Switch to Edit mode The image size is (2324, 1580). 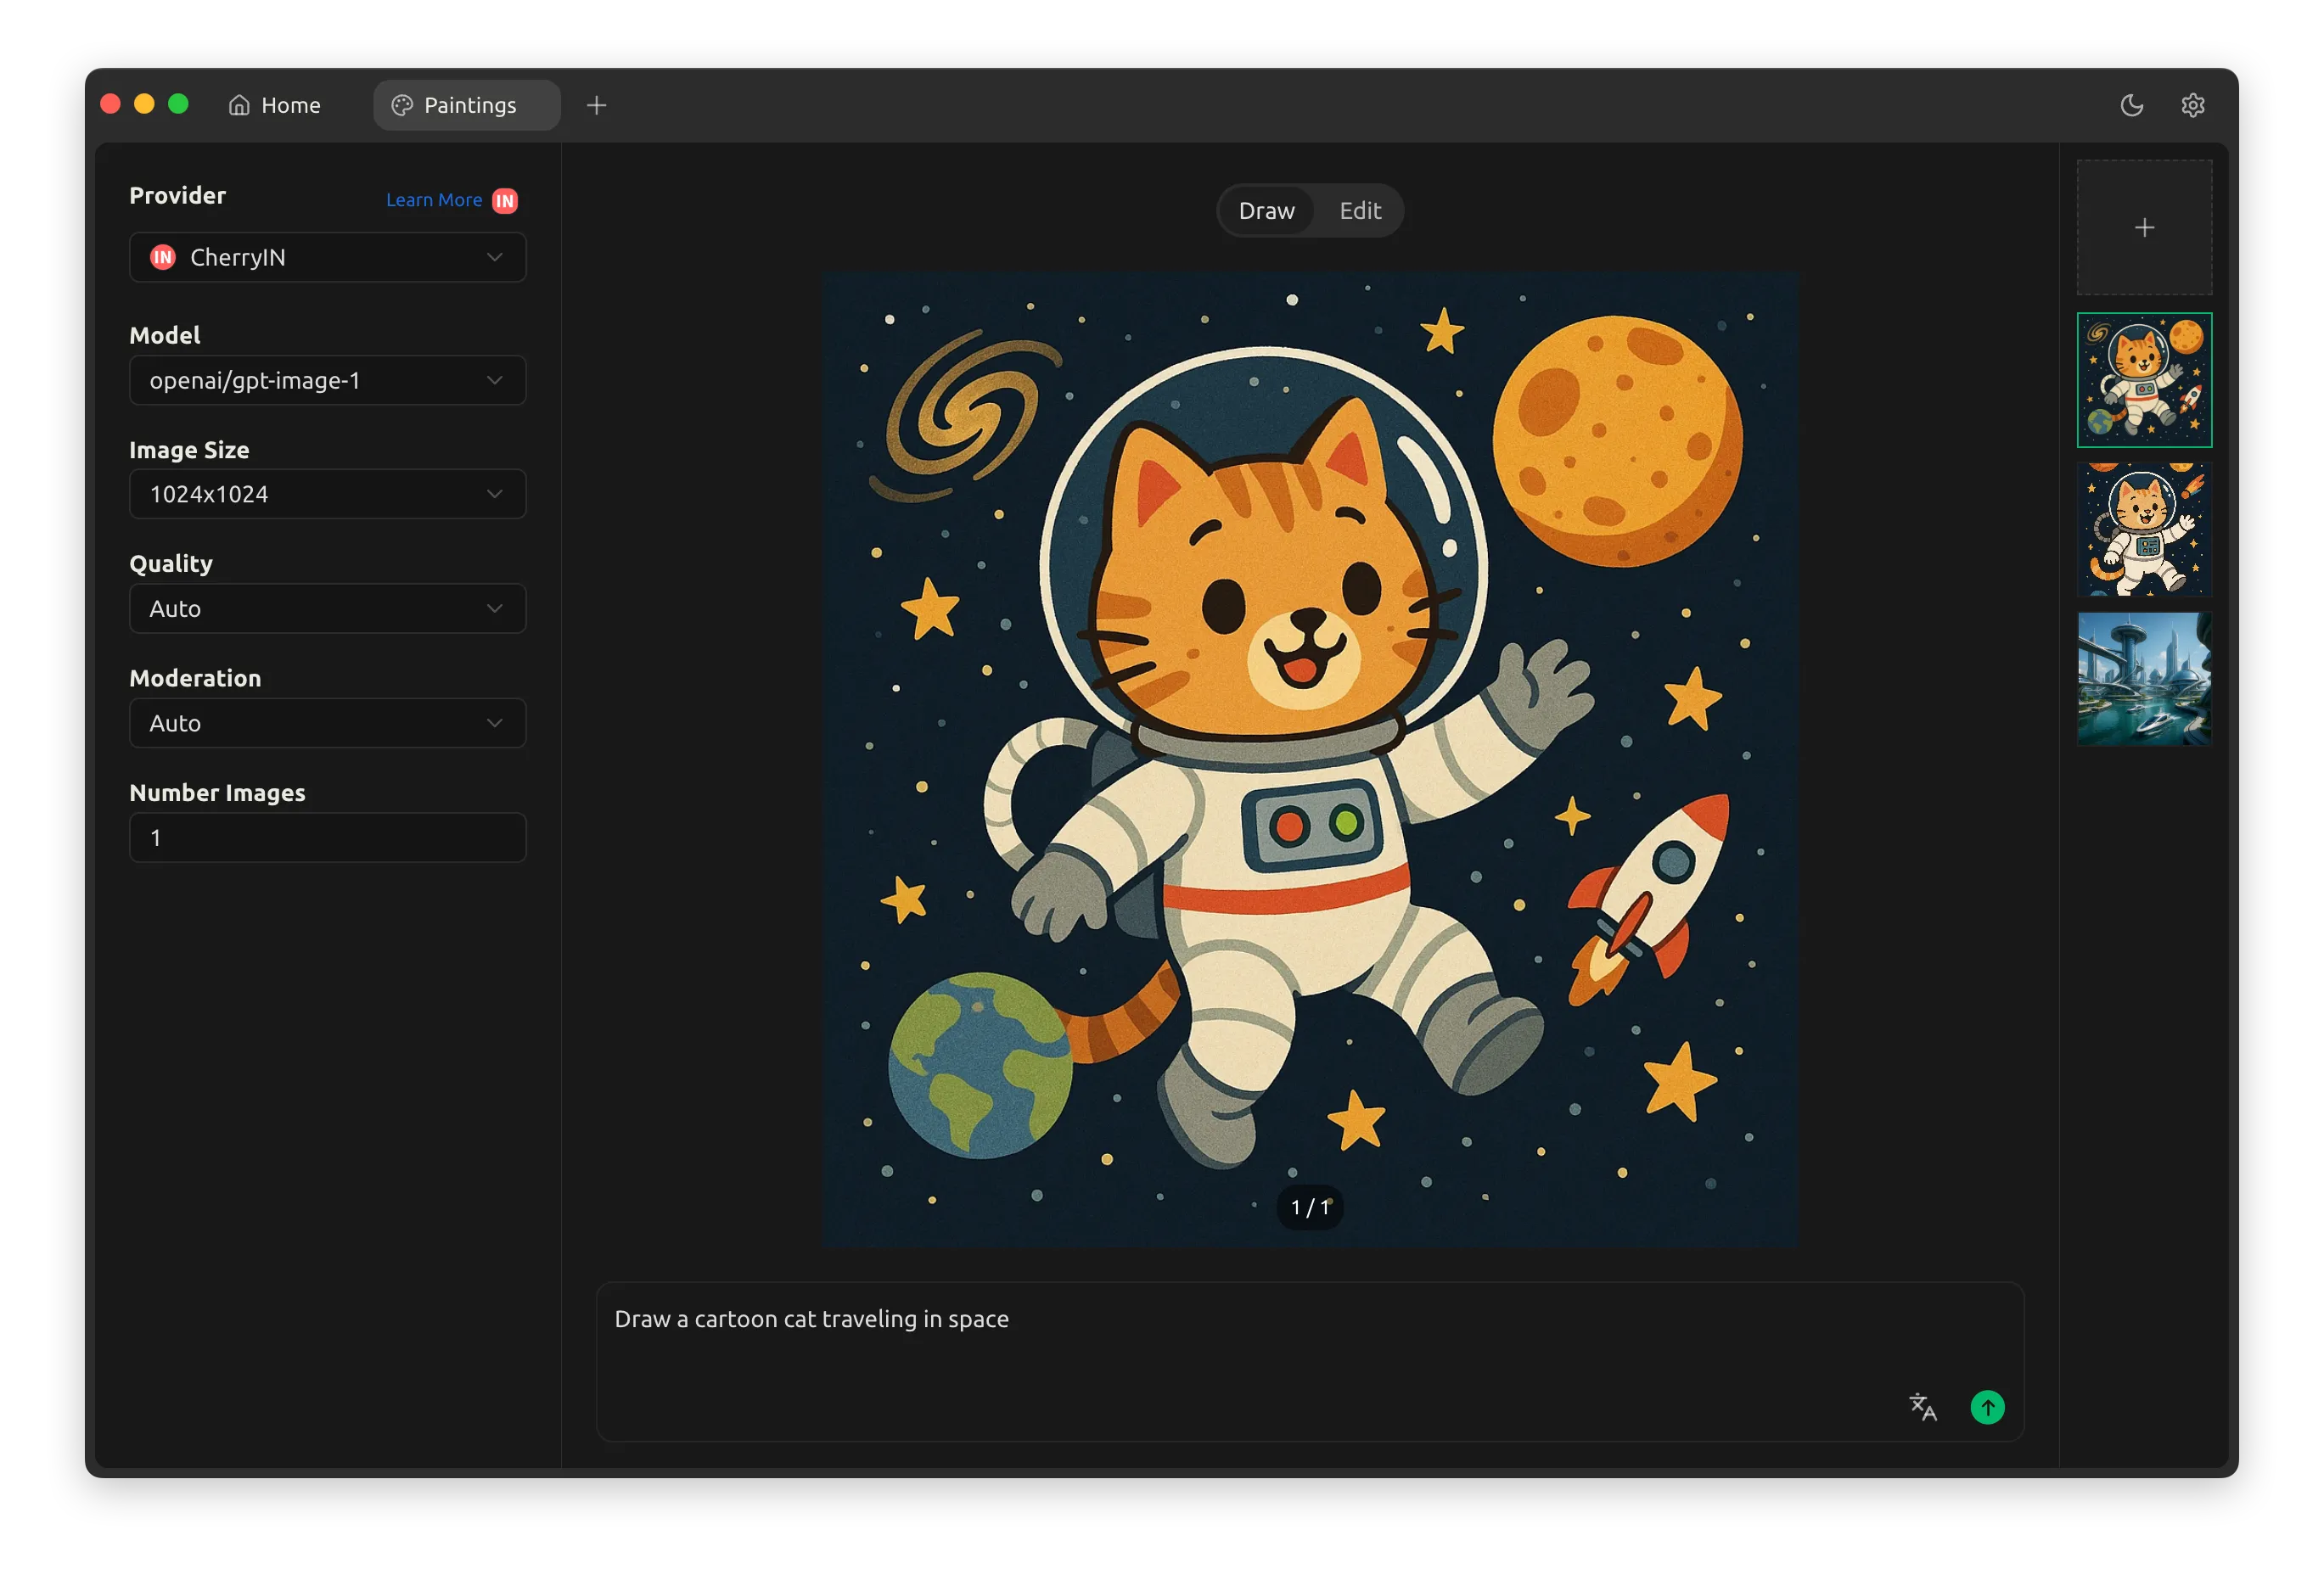pyautogui.click(x=1359, y=211)
